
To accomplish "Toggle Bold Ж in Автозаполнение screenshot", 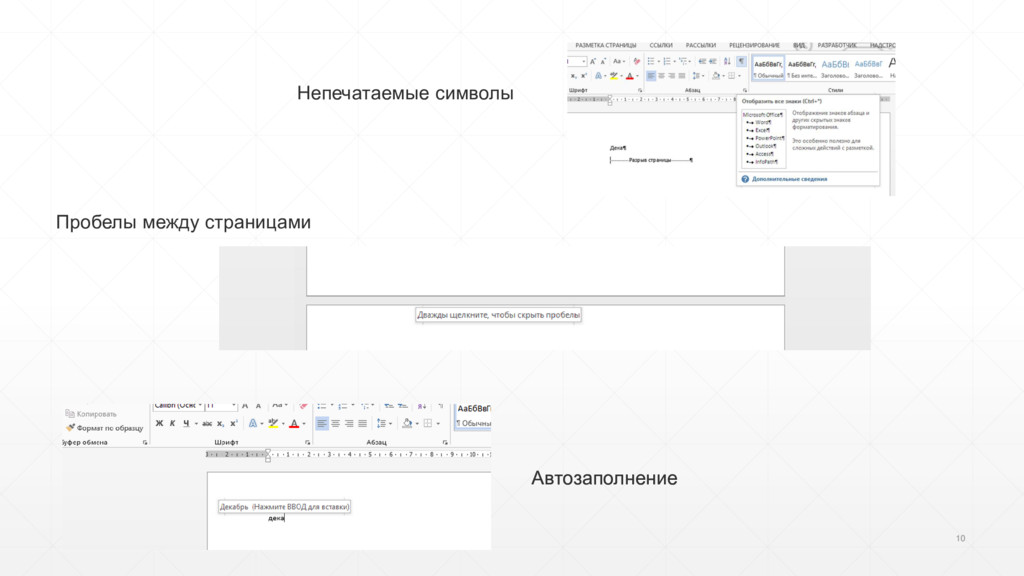I will (159, 424).
